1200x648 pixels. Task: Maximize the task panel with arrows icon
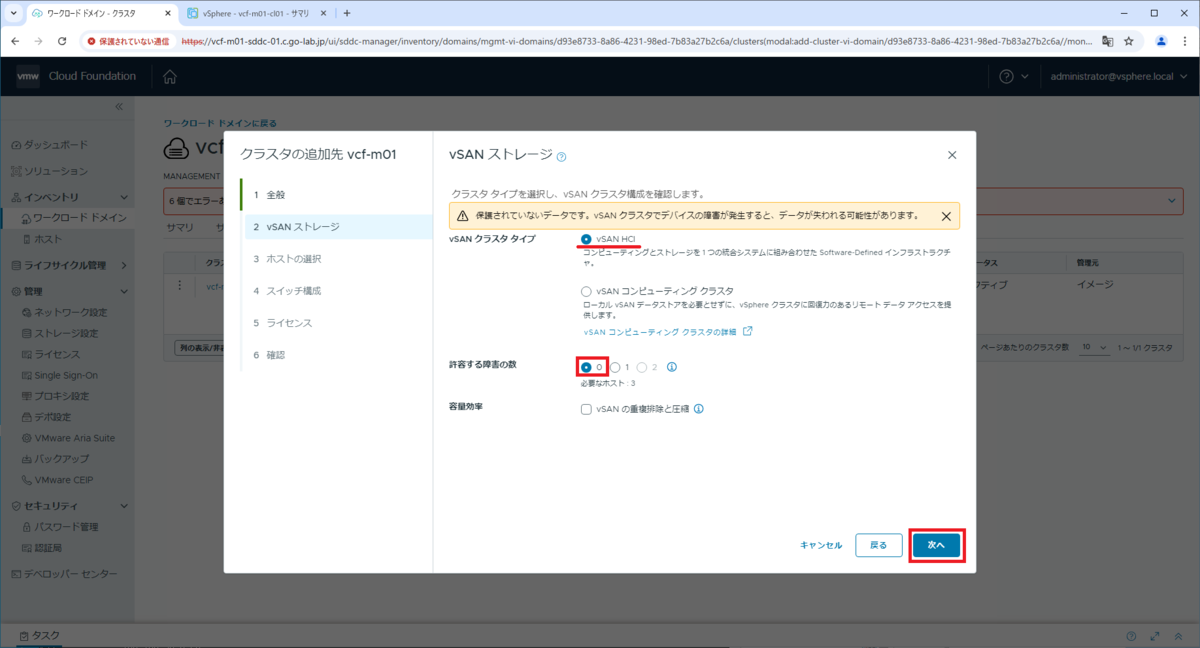(x=1155, y=636)
